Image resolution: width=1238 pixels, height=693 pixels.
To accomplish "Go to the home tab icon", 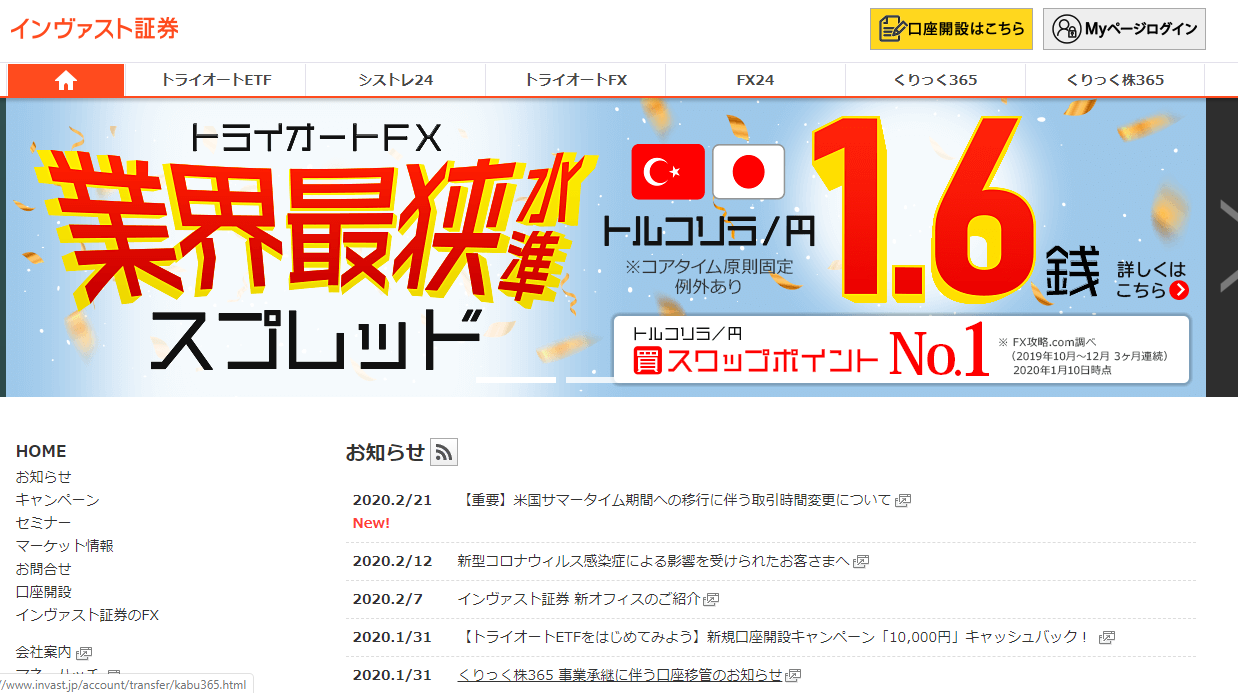I will coord(66,80).
